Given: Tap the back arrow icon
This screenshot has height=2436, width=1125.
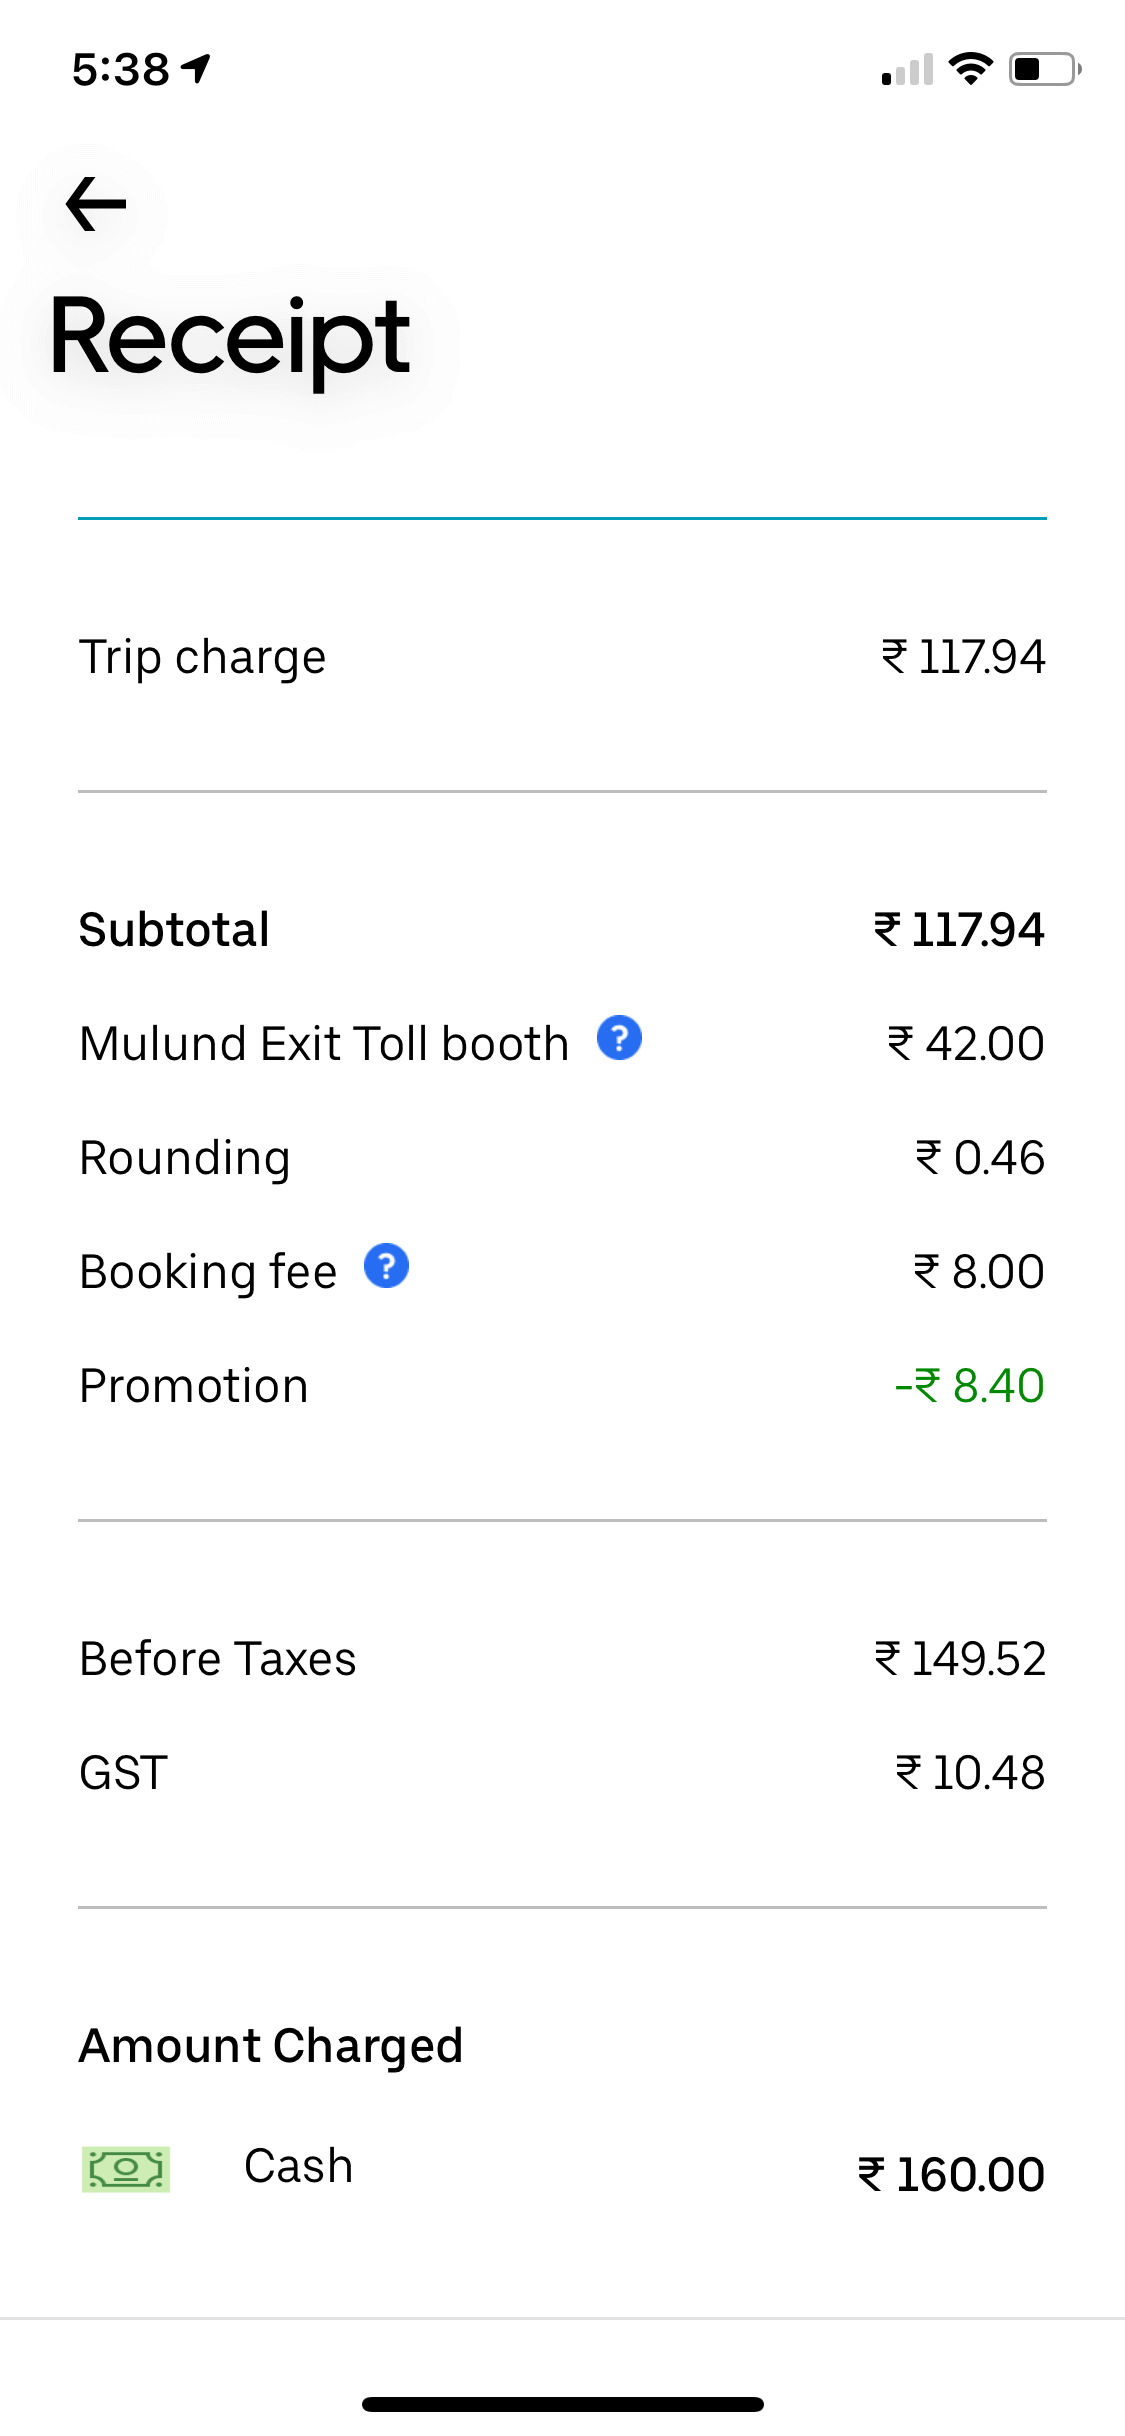Looking at the screenshot, I should point(96,204).
